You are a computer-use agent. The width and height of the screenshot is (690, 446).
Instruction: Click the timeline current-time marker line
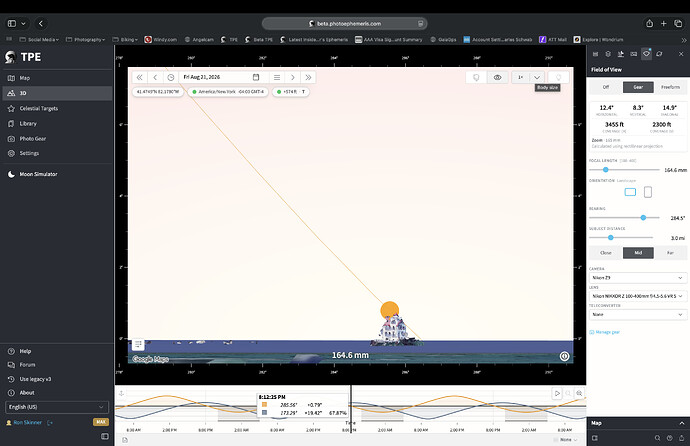tap(351, 409)
